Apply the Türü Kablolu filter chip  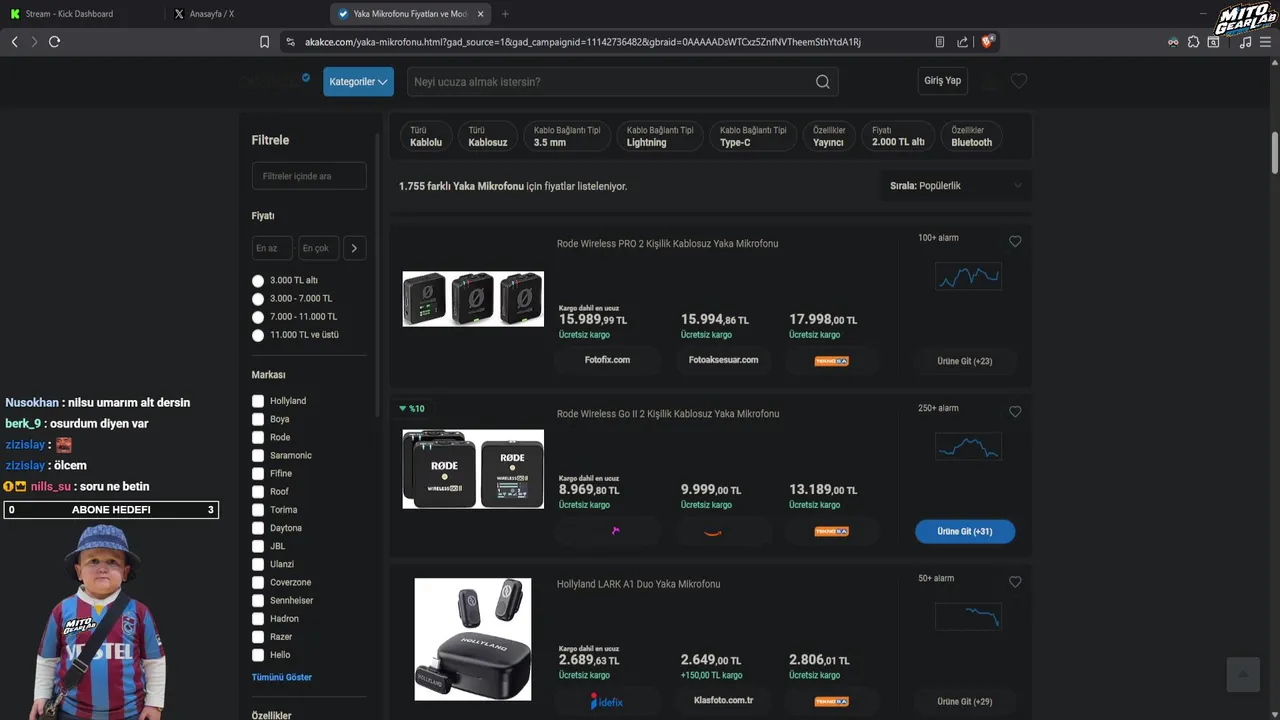tap(426, 136)
